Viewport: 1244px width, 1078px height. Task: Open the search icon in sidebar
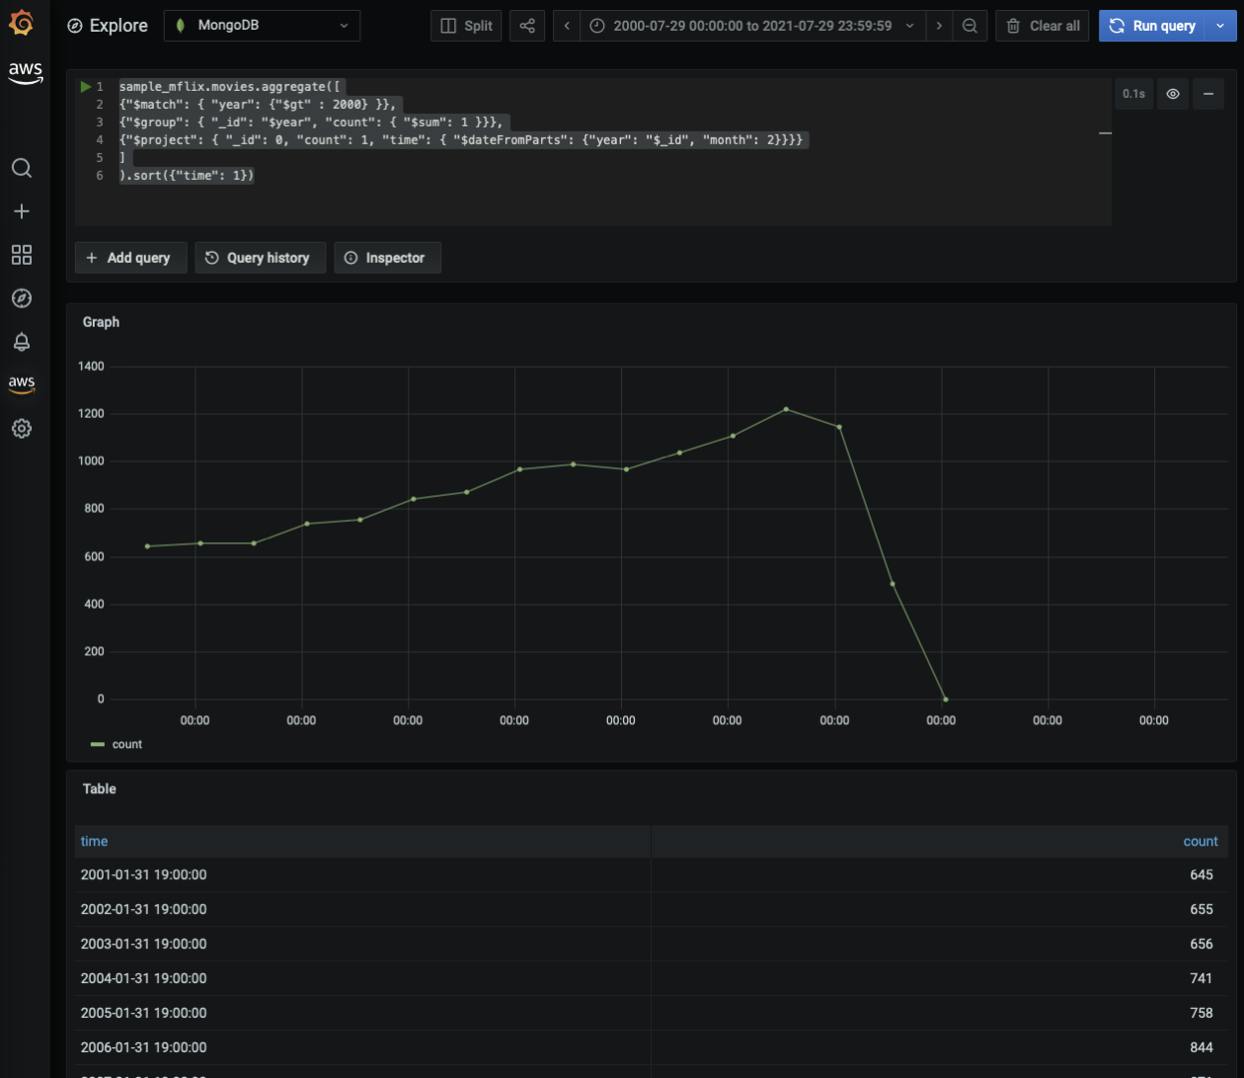21,168
